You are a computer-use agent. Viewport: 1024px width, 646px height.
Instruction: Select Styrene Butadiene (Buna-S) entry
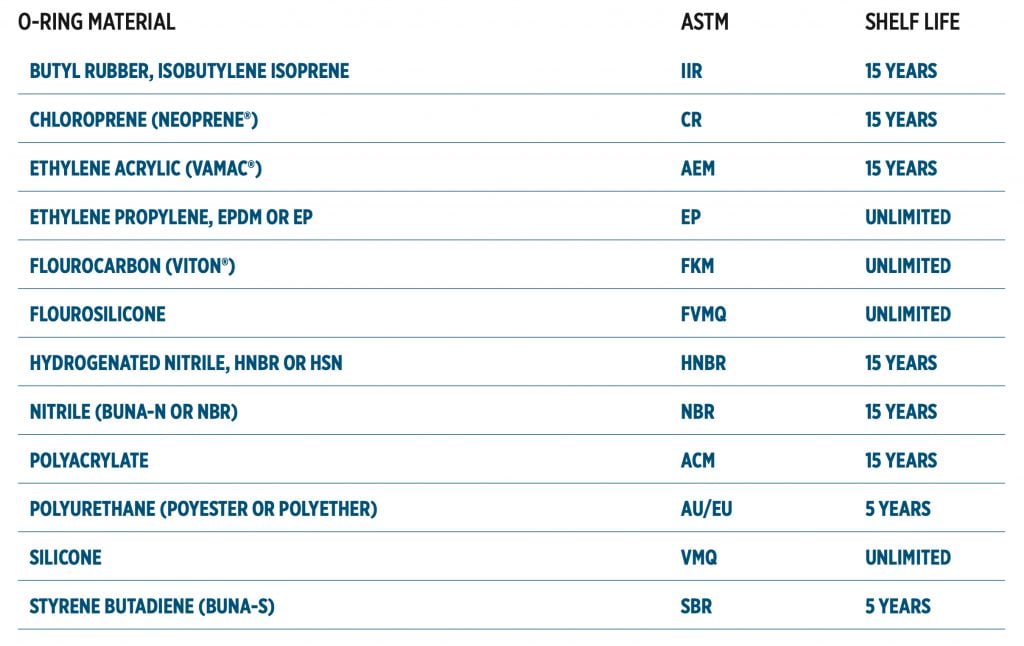152,606
